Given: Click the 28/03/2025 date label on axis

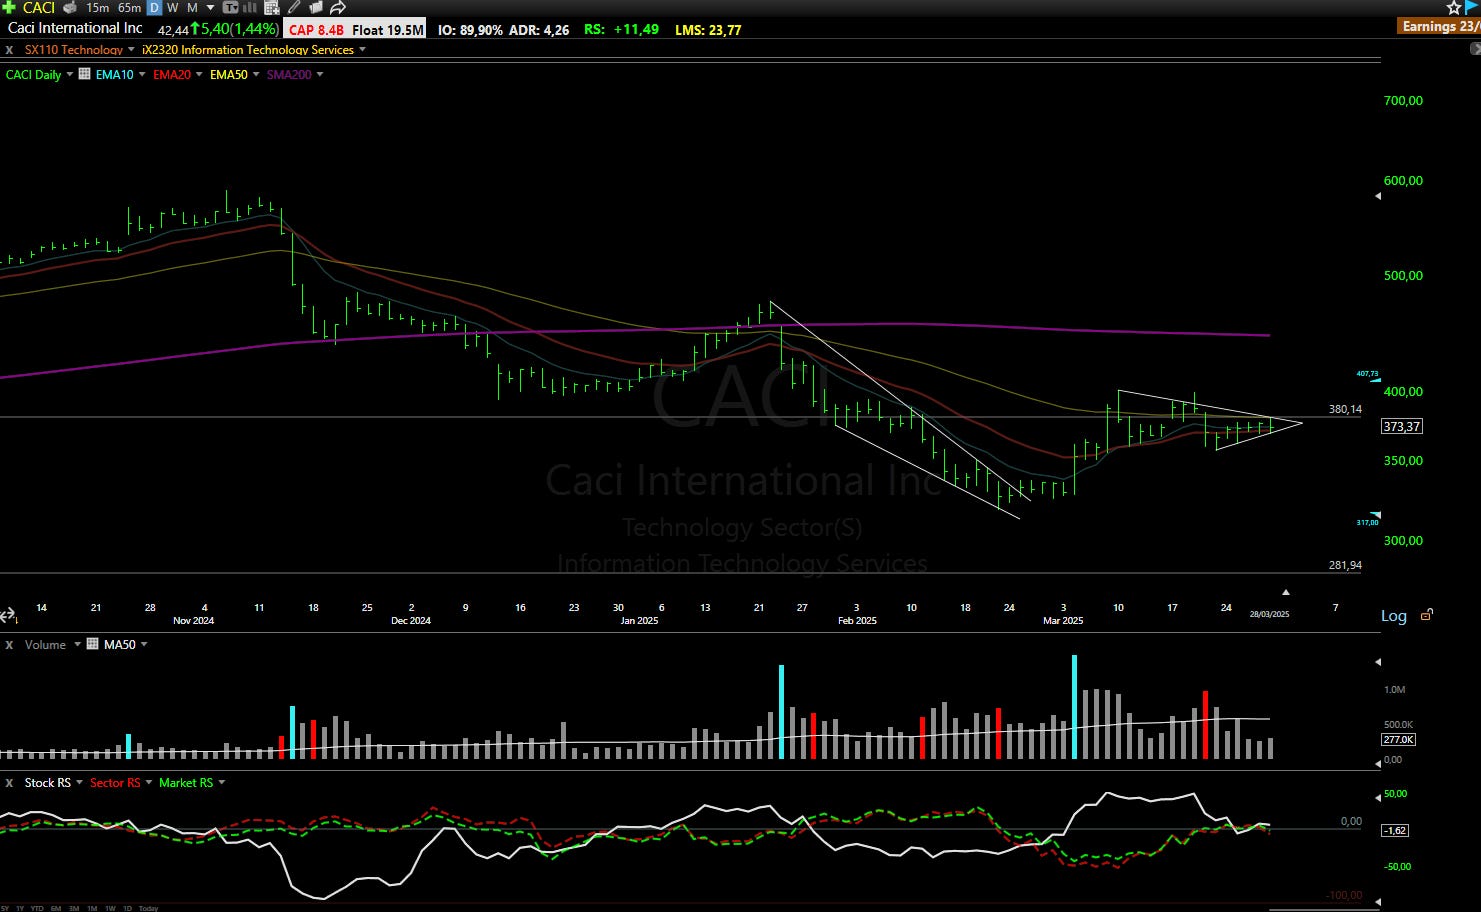Looking at the screenshot, I should [x=1270, y=614].
